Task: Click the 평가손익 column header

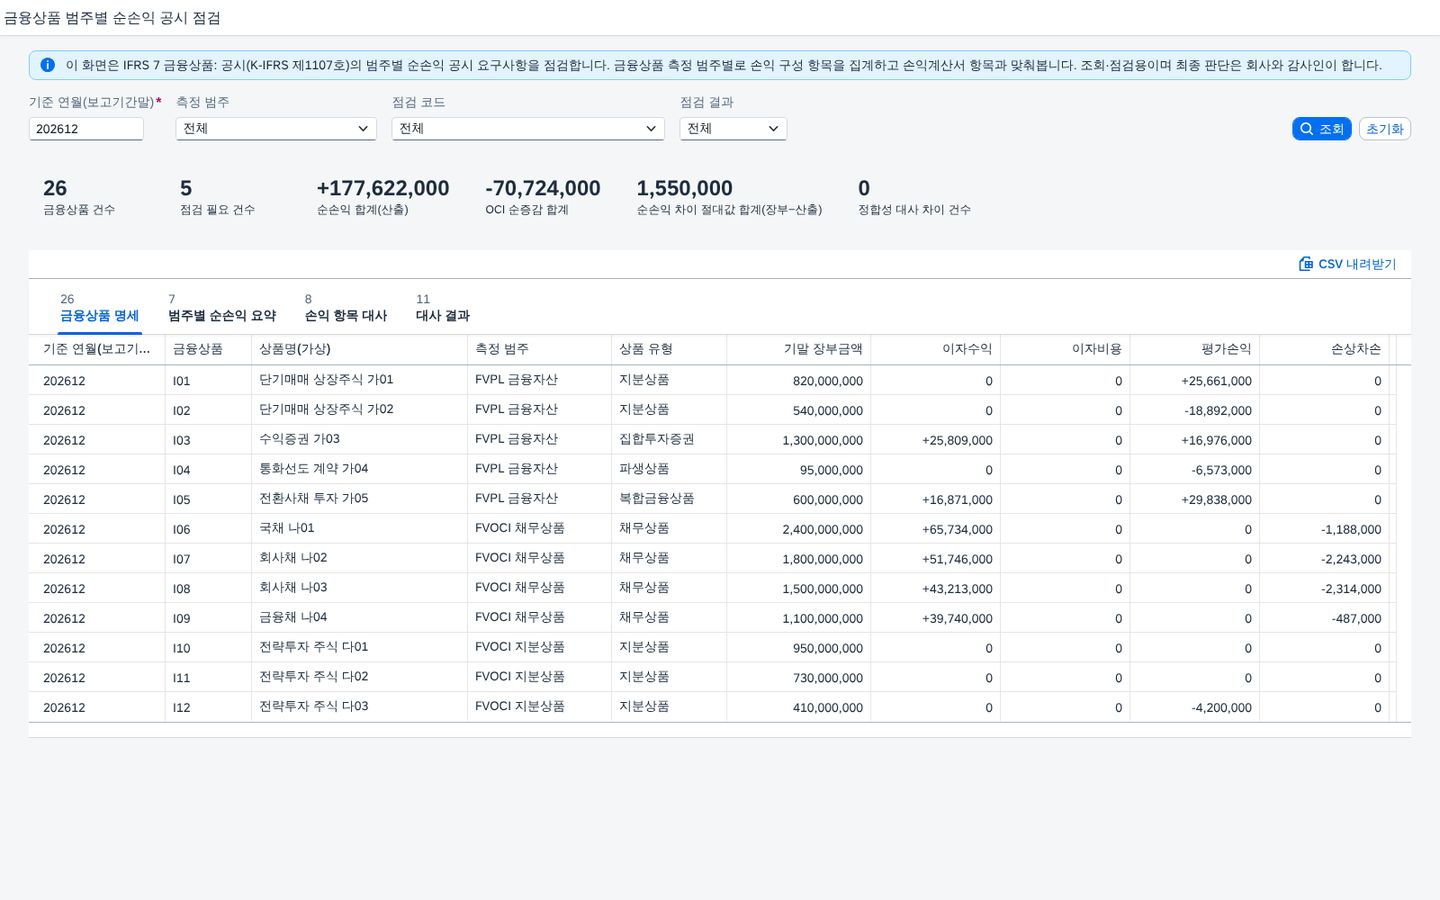Action: (x=1195, y=349)
